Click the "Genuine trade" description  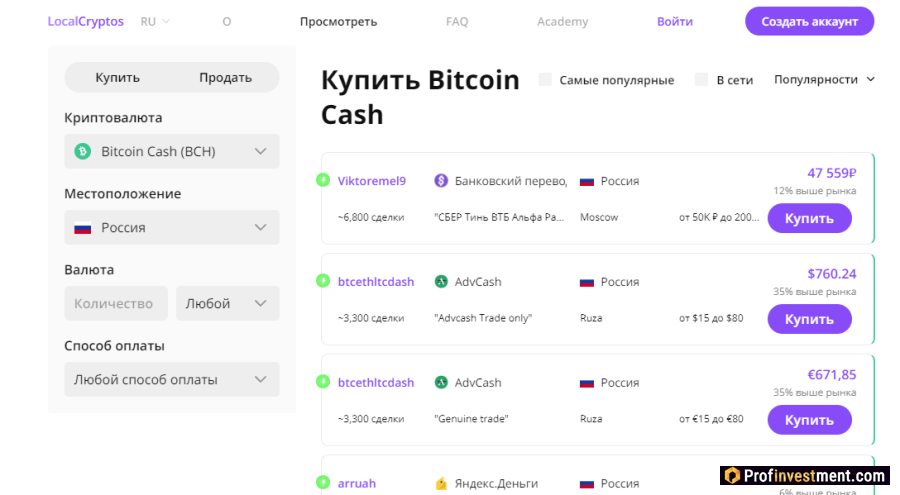pyautogui.click(x=471, y=419)
